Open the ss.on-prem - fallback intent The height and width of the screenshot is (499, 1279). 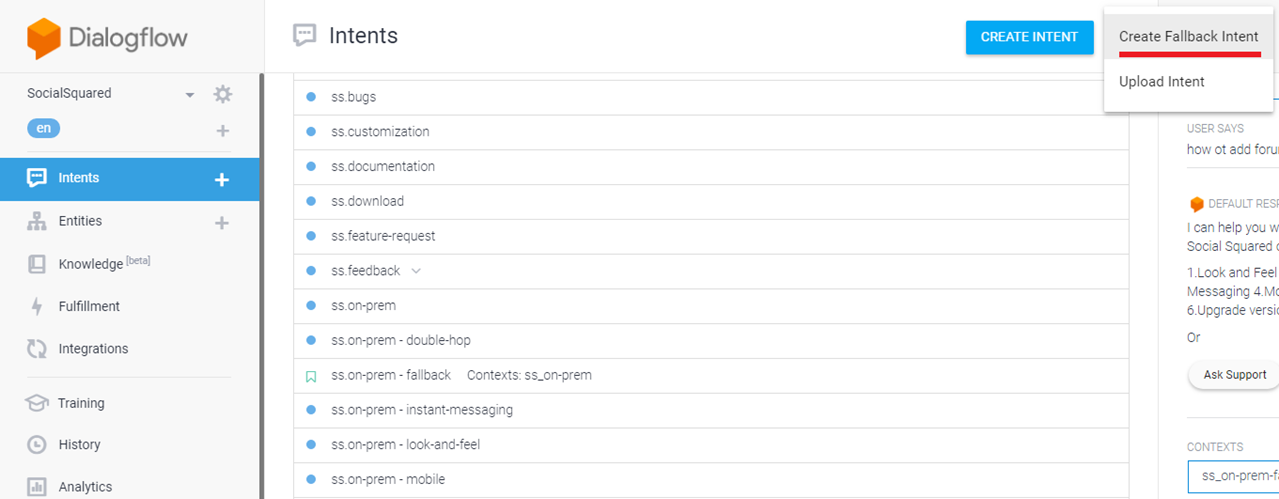point(391,375)
